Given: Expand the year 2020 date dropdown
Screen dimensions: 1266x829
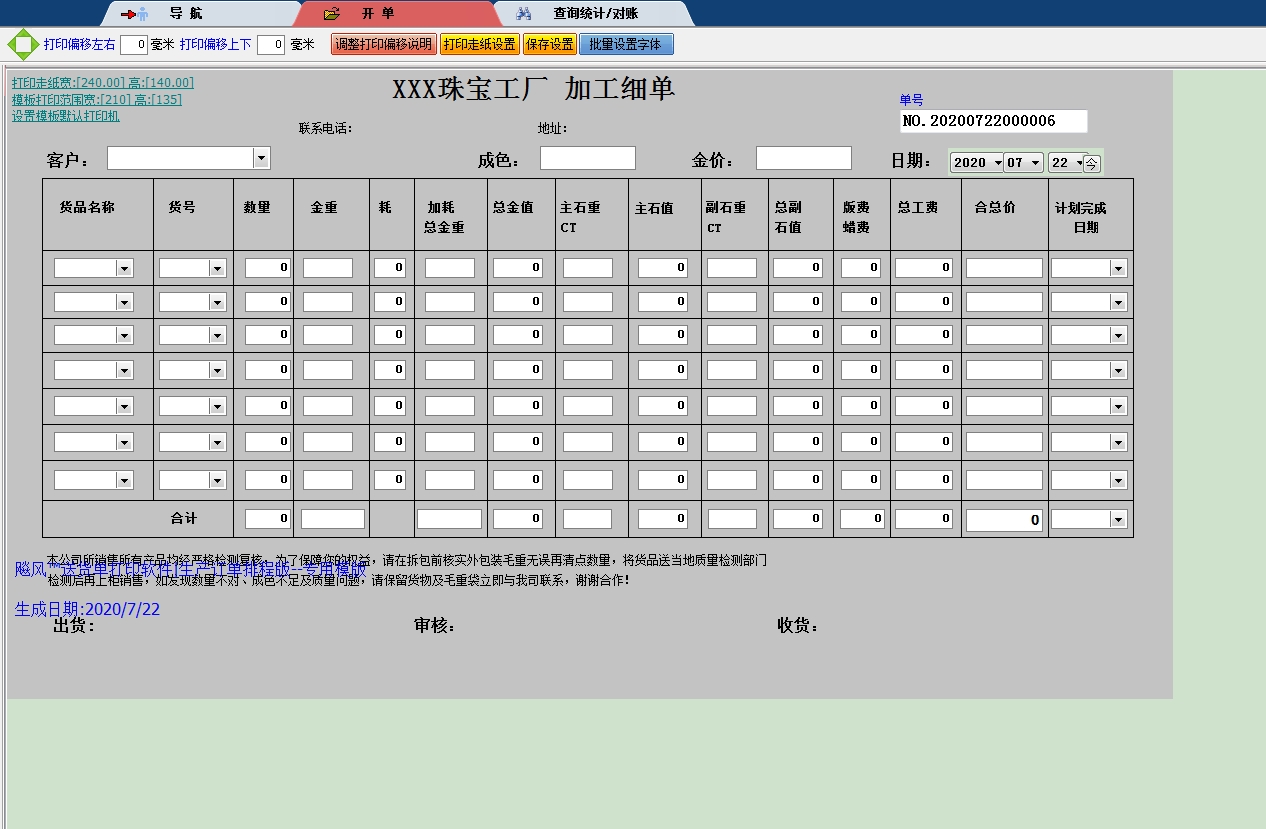Looking at the screenshot, I should pos(998,163).
